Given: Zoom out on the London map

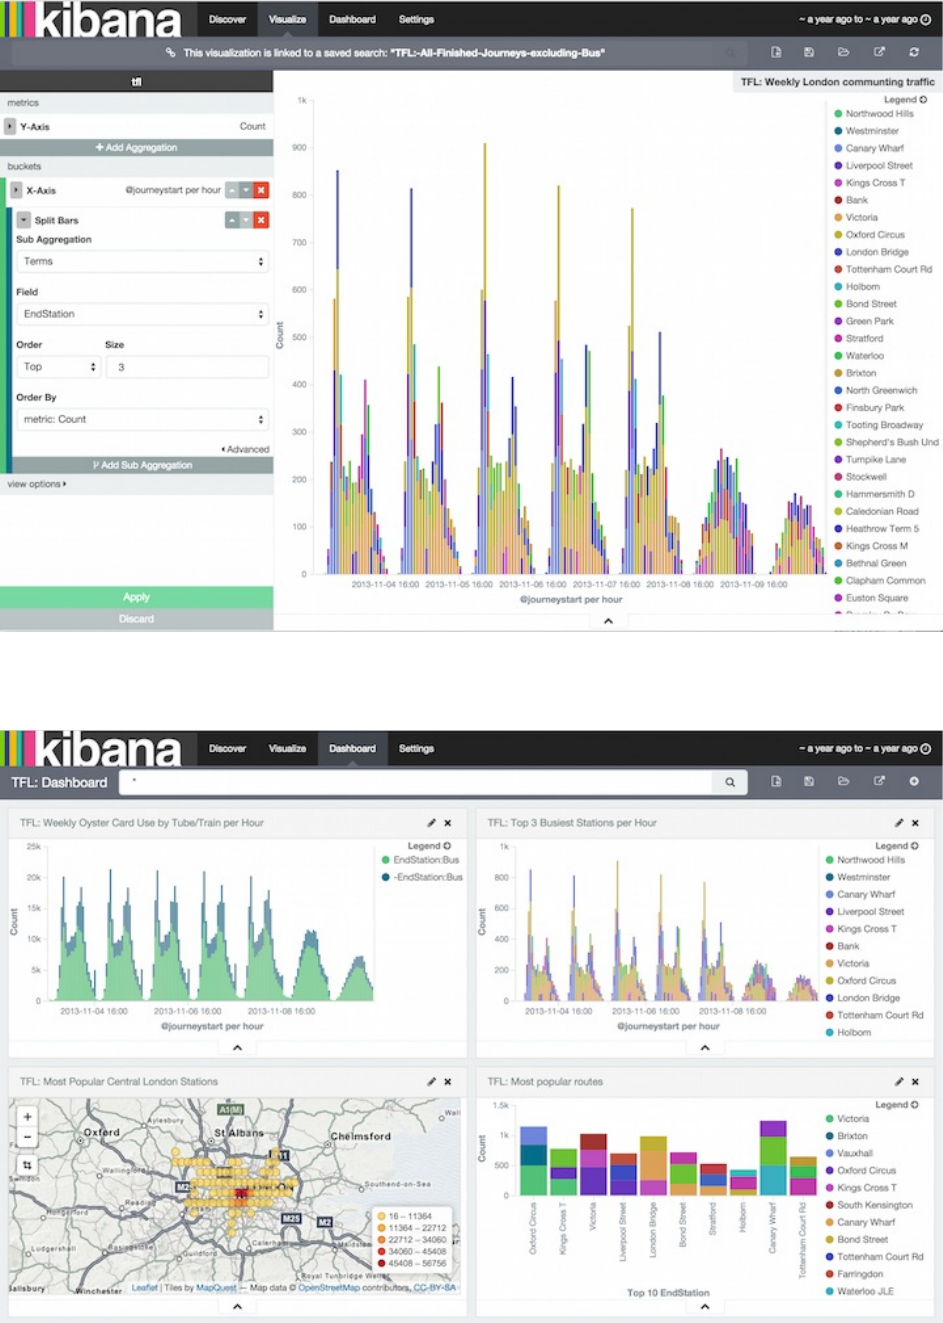Looking at the screenshot, I should (x=27, y=1137).
